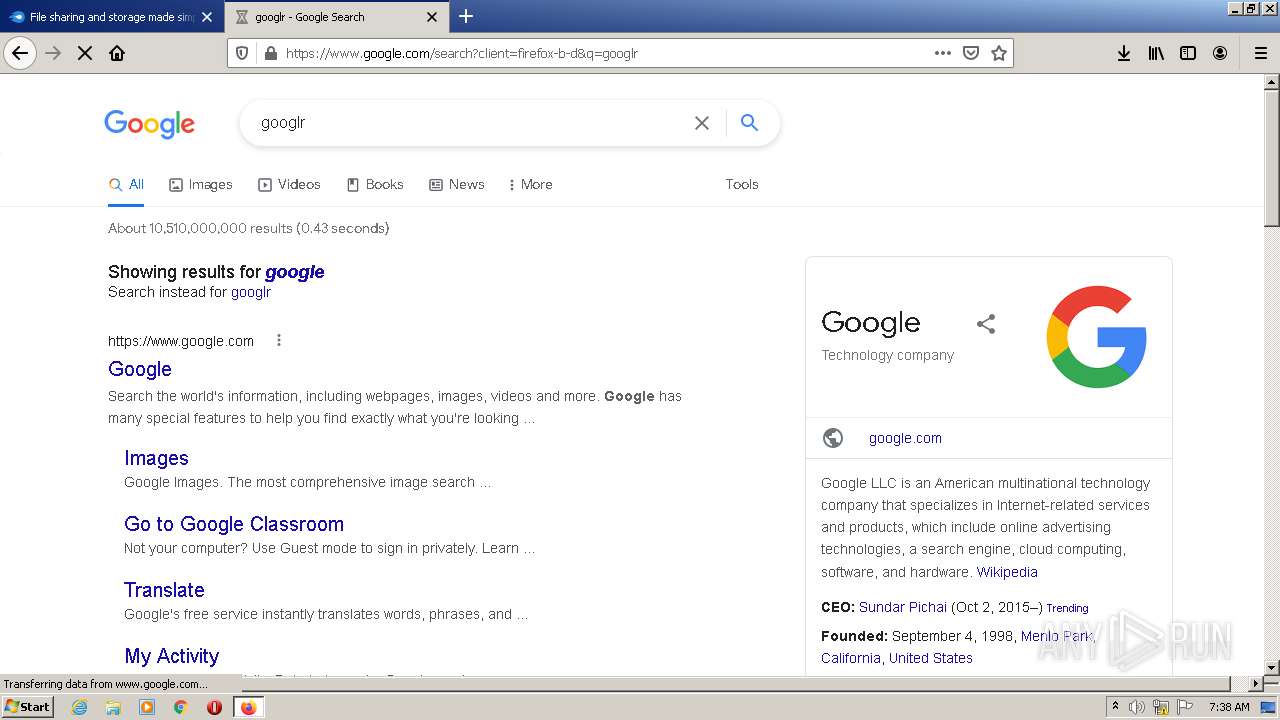Click the vertical scrollbar thumb

coord(1272,158)
